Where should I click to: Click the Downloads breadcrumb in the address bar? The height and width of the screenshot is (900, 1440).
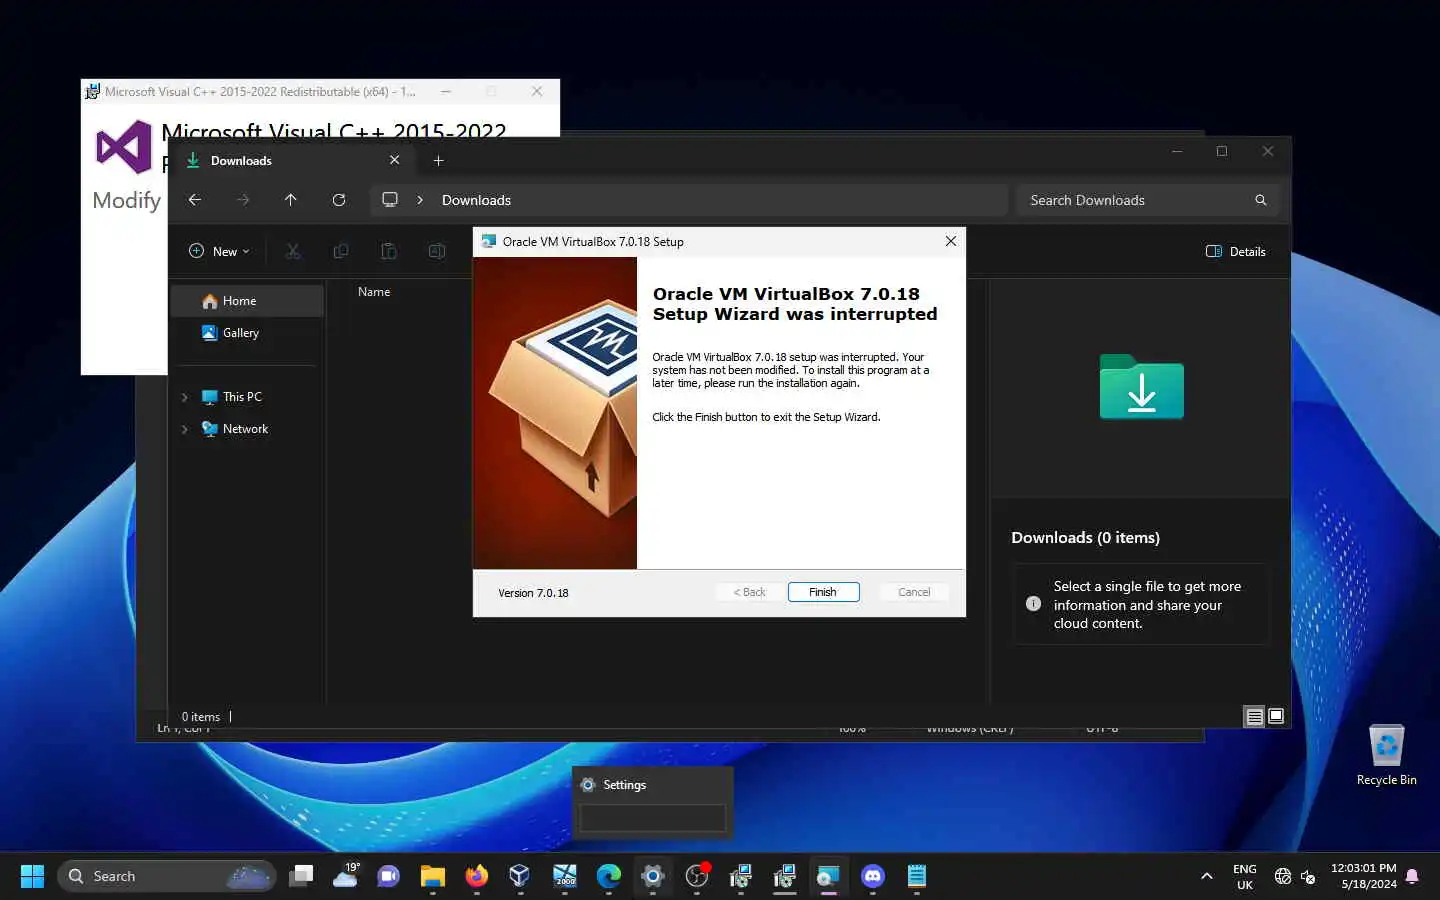point(476,200)
